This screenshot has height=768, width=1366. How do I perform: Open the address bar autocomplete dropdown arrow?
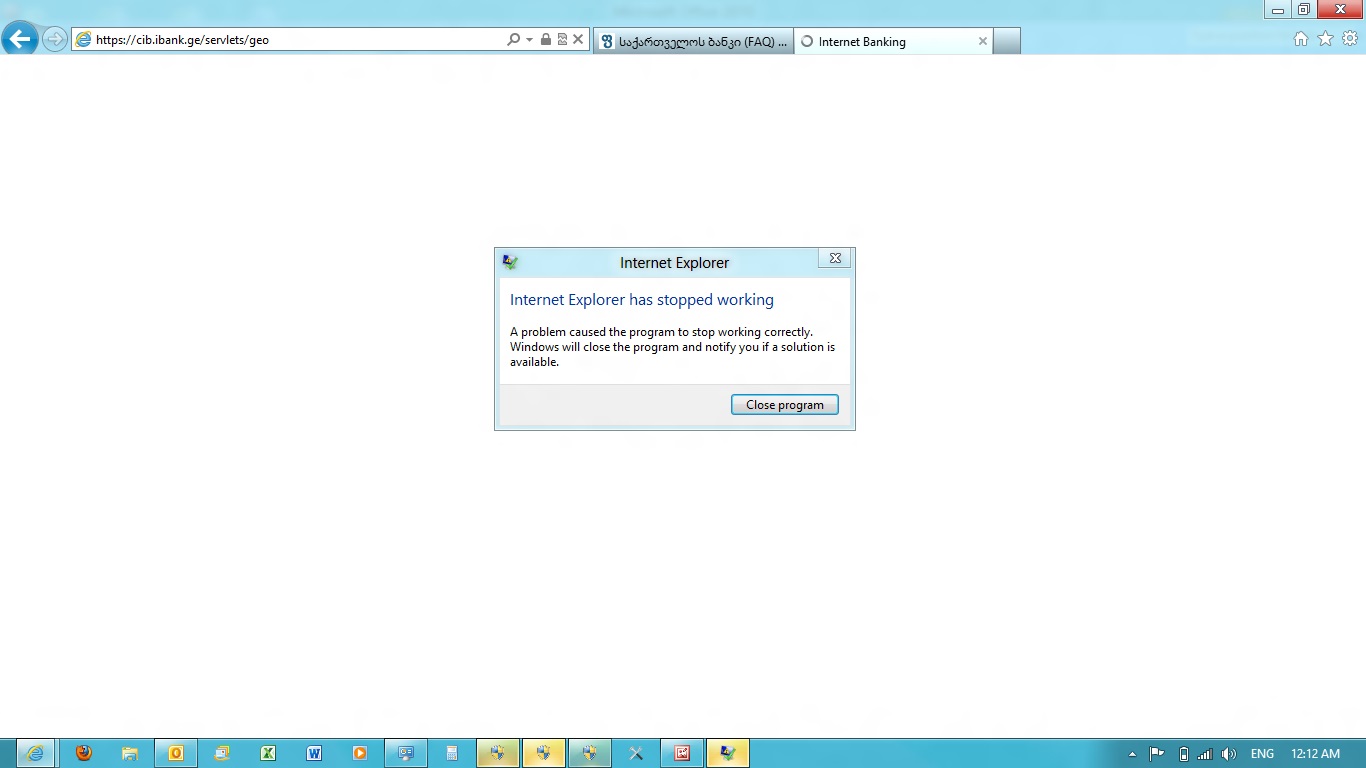(529, 40)
